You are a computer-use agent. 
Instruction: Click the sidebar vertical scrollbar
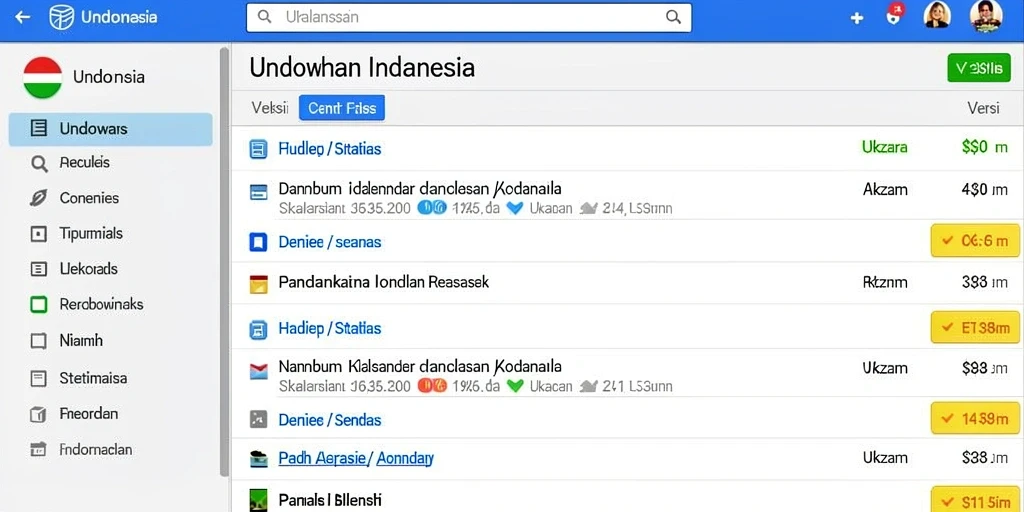tap(224, 261)
